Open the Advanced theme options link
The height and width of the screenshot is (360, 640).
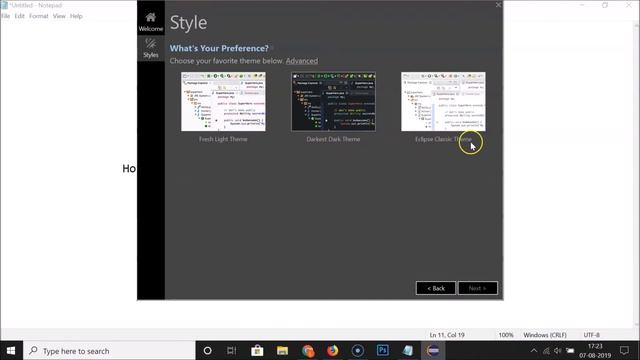302,61
